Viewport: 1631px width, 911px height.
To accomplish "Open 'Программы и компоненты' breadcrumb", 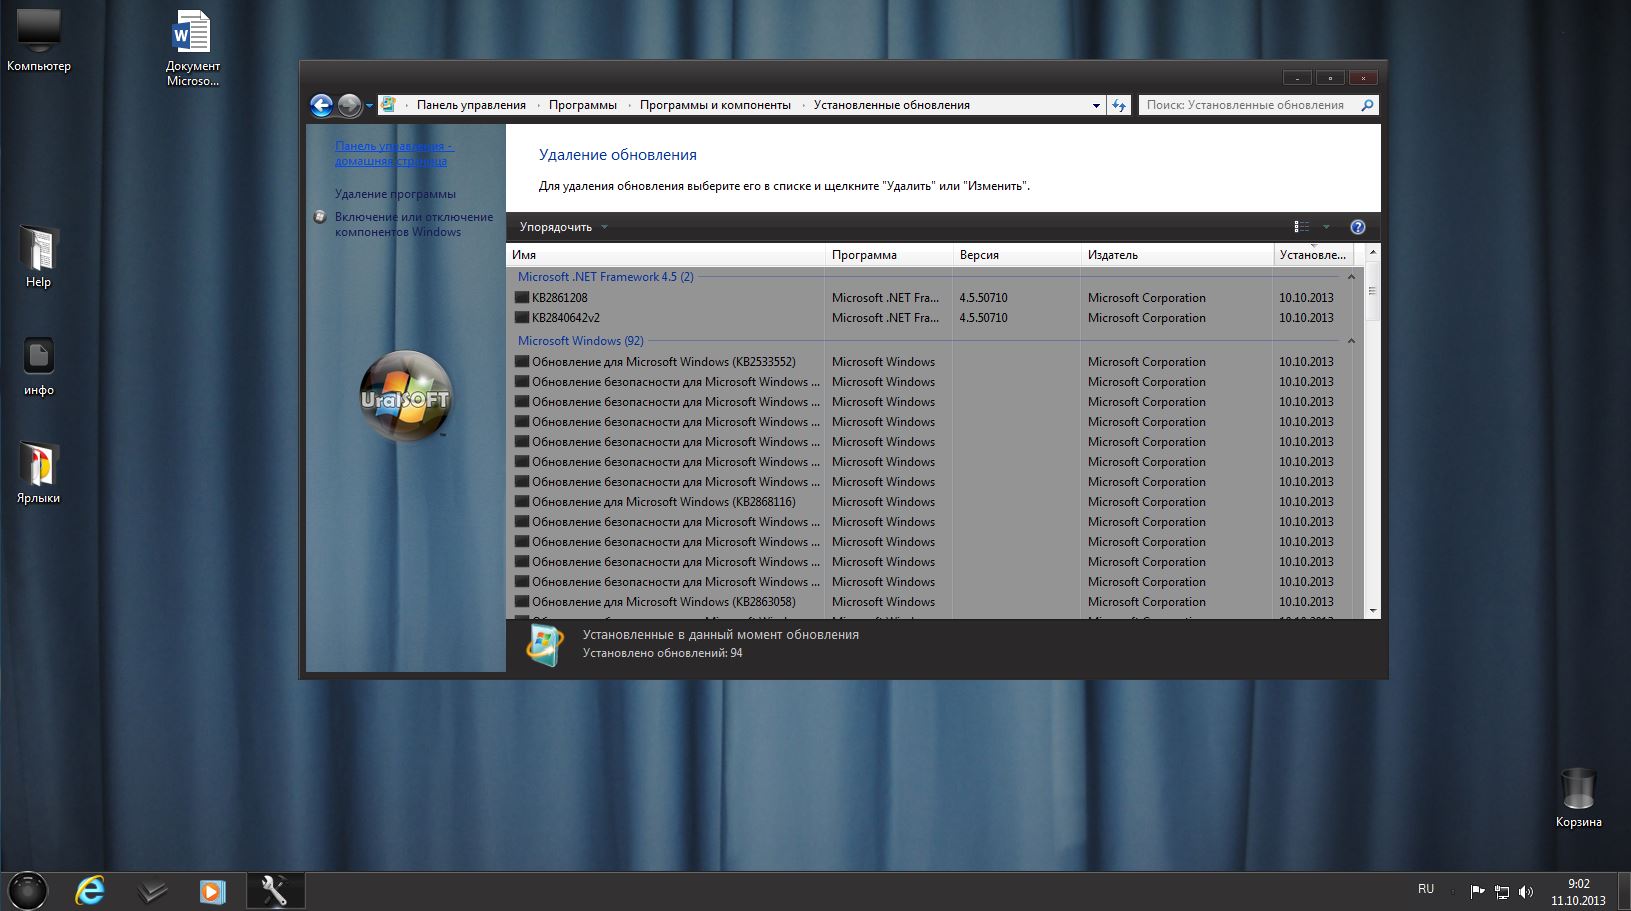I will click(x=715, y=105).
